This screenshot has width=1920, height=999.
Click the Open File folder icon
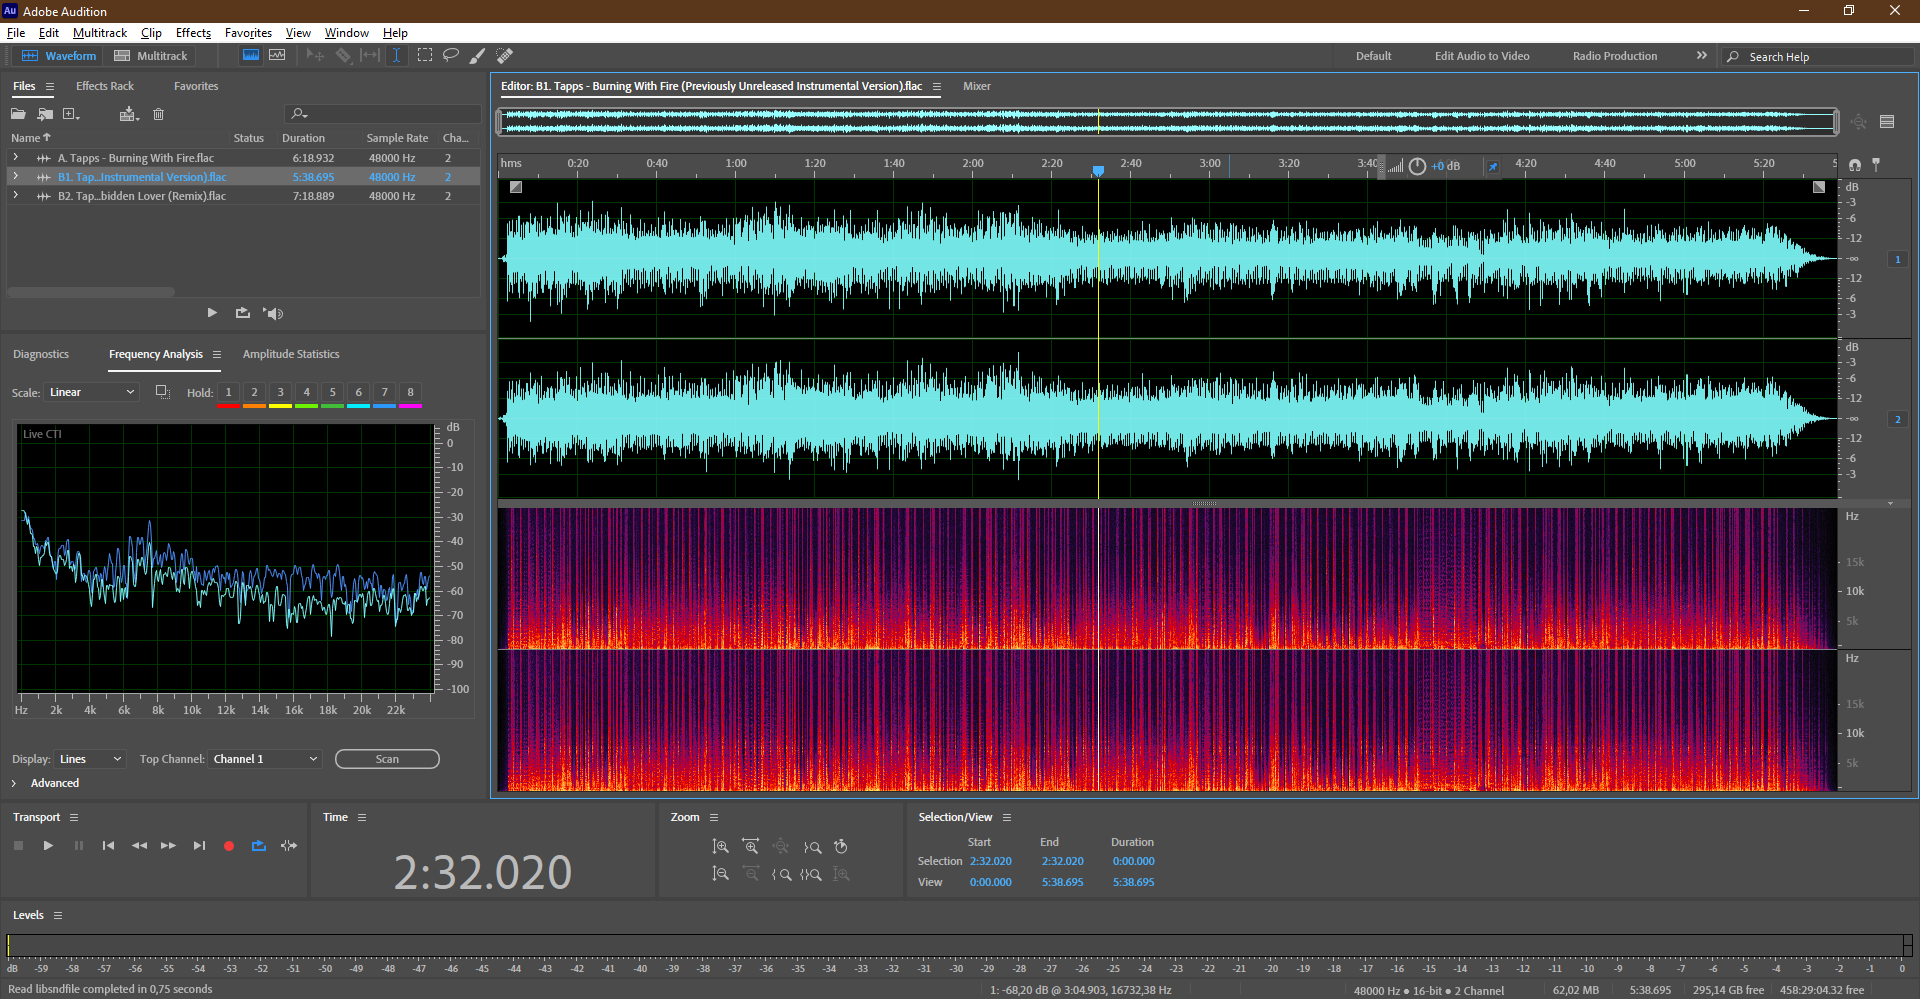pos(18,114)
